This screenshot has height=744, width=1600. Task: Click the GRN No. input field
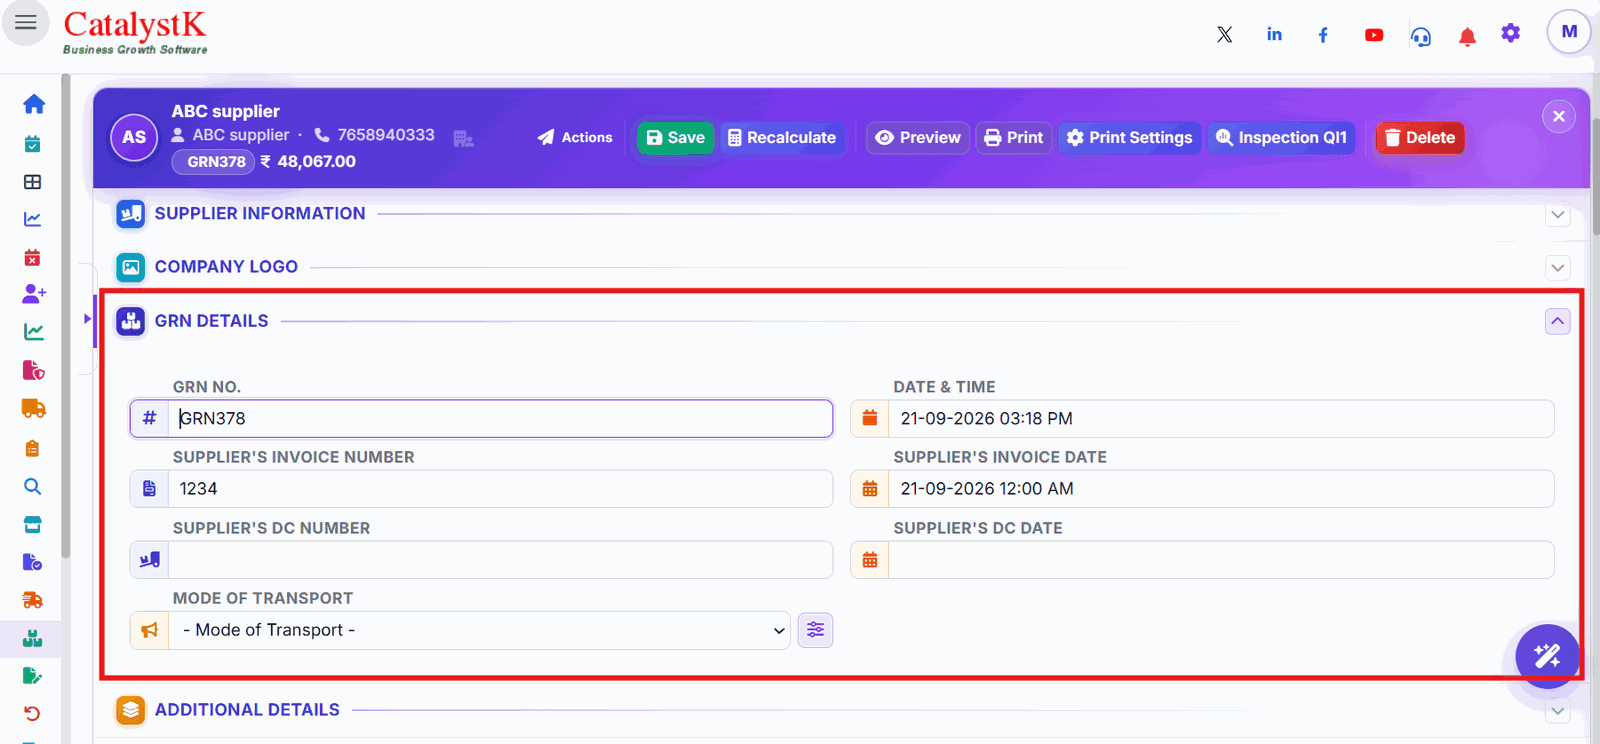[x=500, y=418]
